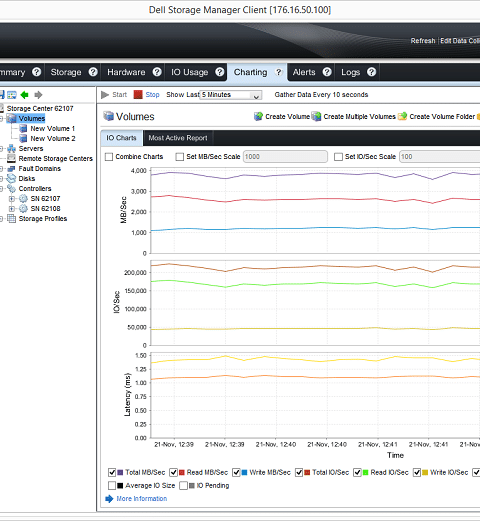Expand the SN 62107 controller node
480x521 pixels.
(x=12, y=199)
